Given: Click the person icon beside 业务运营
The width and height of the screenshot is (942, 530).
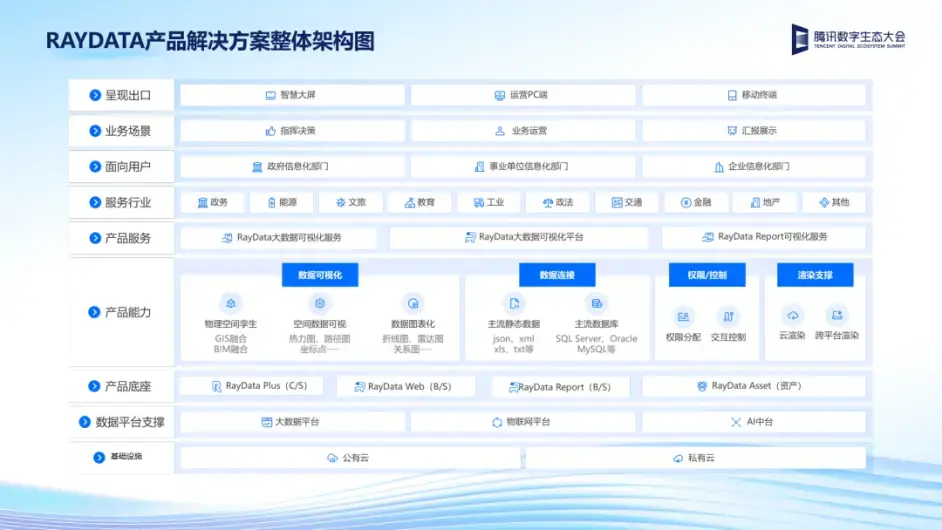Looking at the screenshot, I should 499,130.
